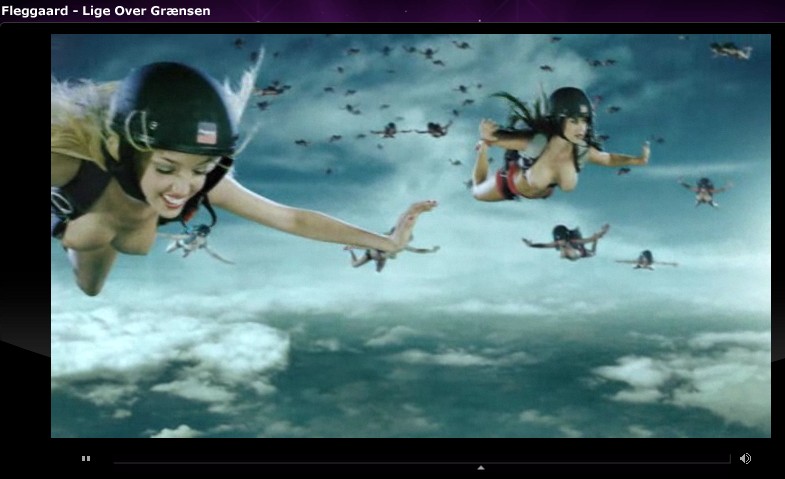
Task: Seek to one quarter along the progress bar
Action: (x=269, y=461)
